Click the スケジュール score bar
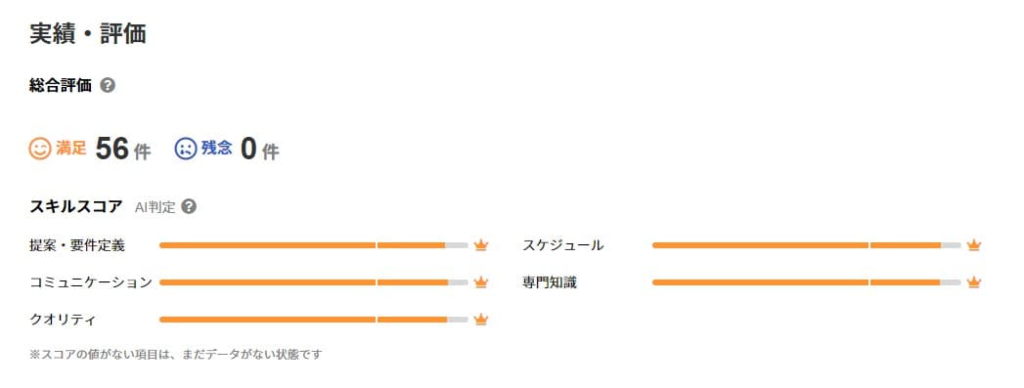The image size is (1024, 388). pyautogui.click(x=807, y=246)
